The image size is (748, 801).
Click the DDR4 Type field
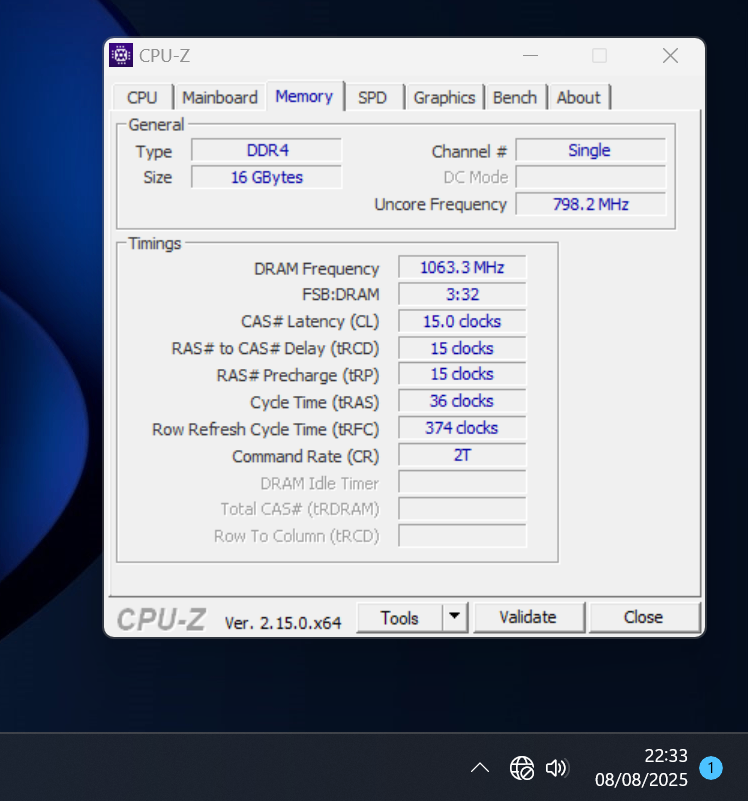tap(267, 150)
